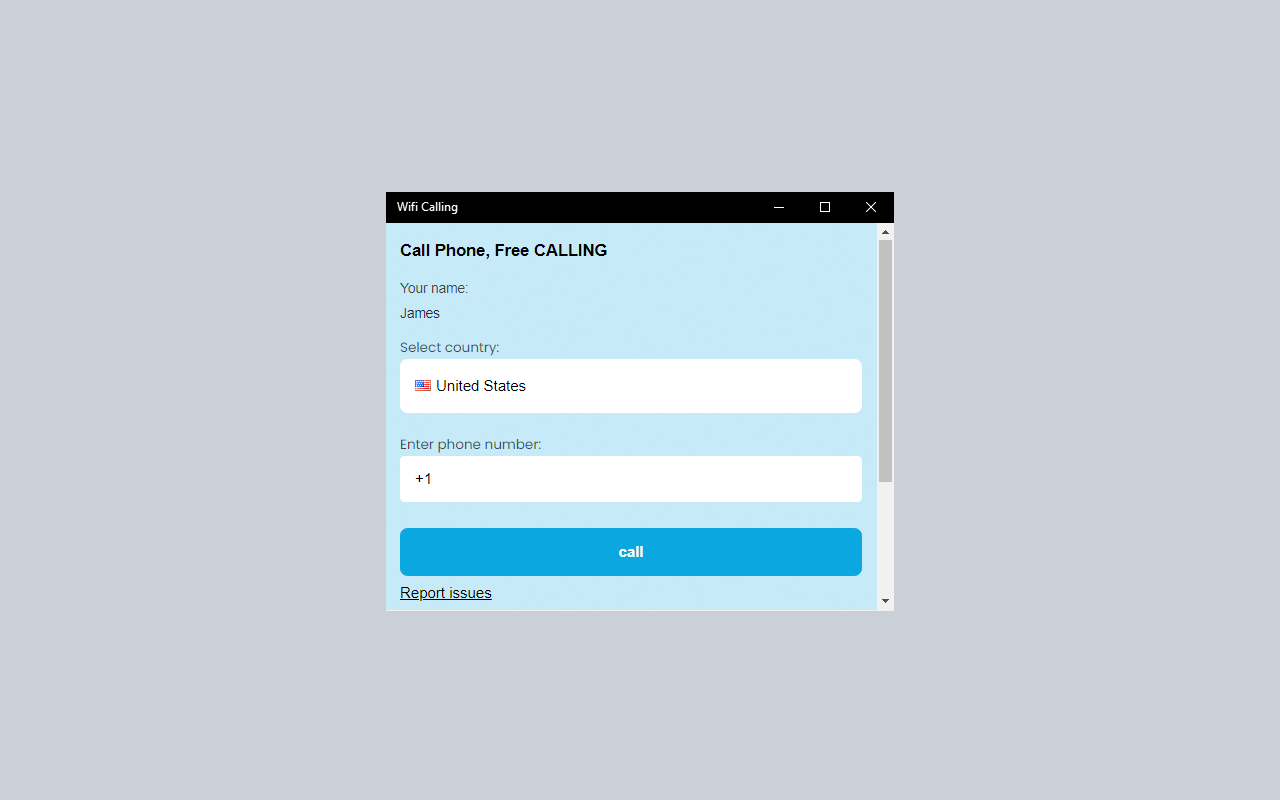Click the scrollbar down arrow
1280x800 pixels.
click(x=885, y=601)
